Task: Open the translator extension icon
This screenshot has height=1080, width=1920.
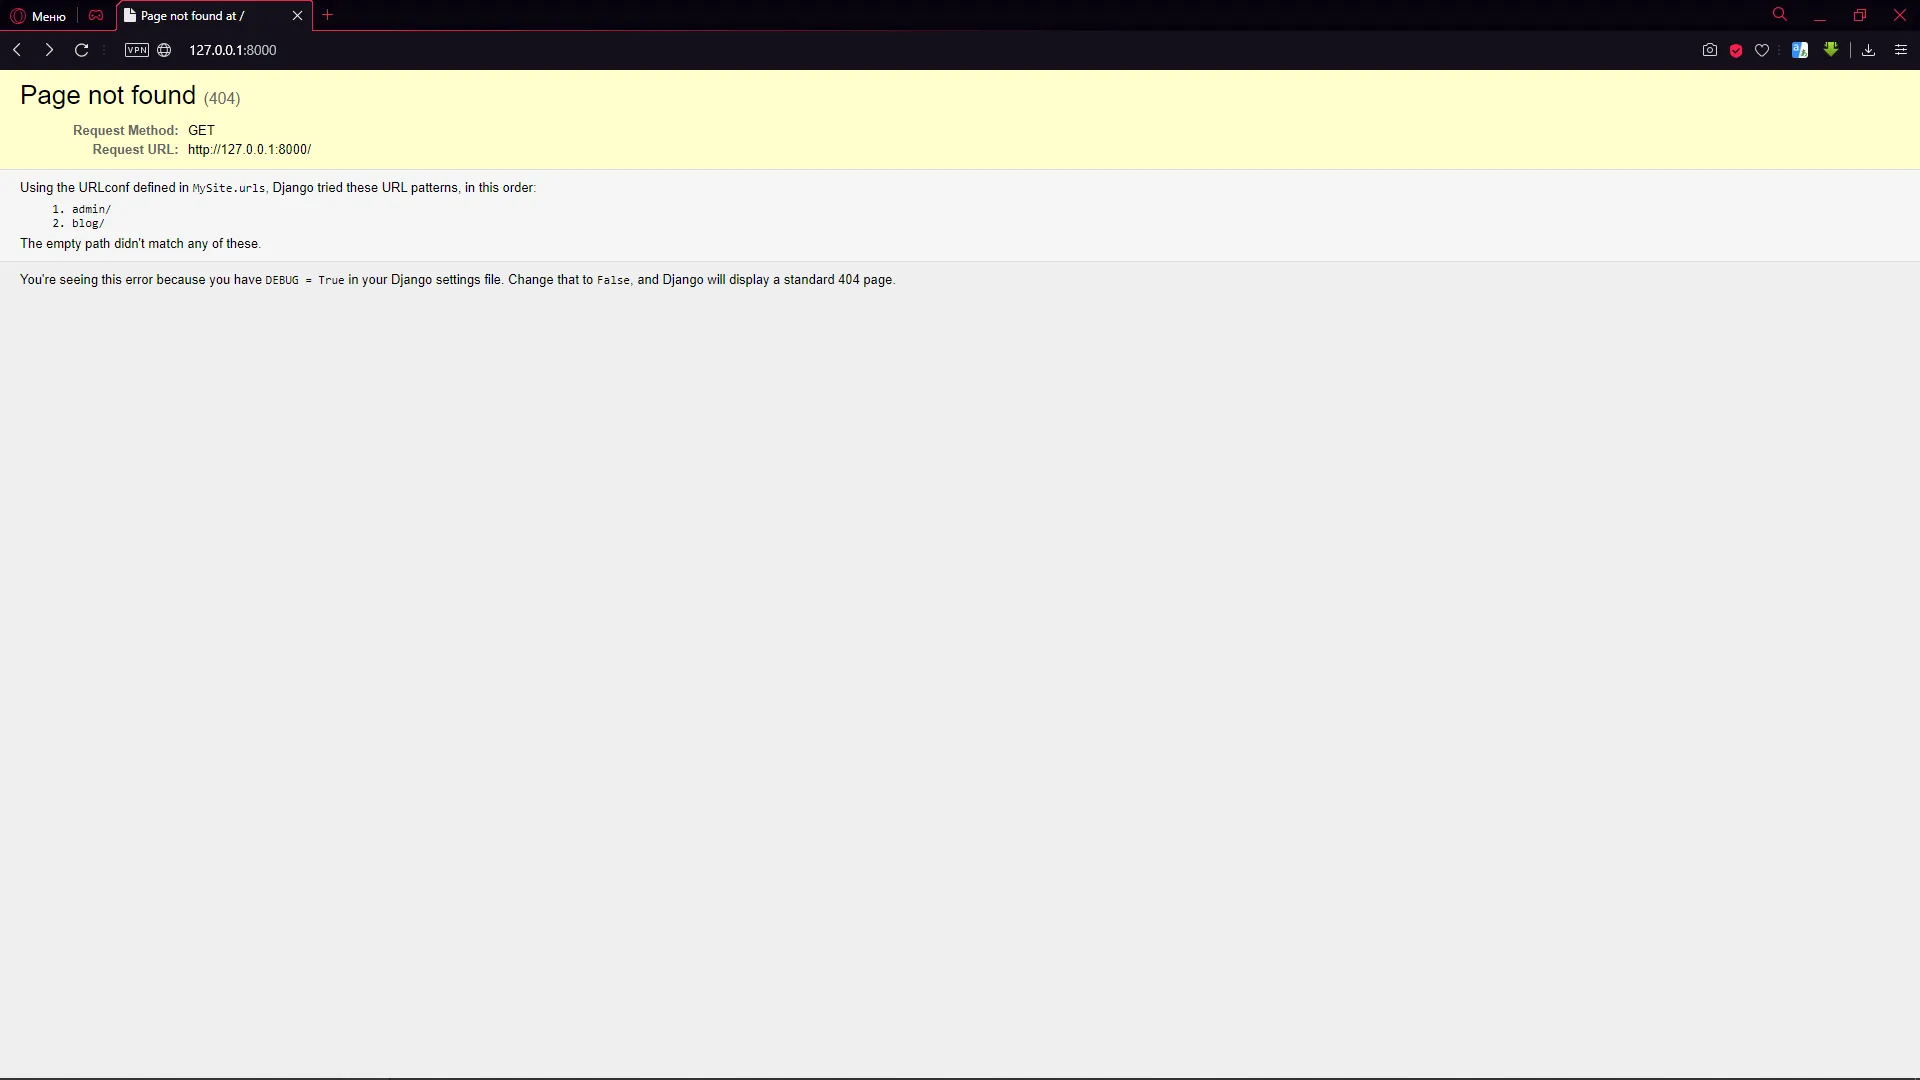Action: pos(1800,50)
